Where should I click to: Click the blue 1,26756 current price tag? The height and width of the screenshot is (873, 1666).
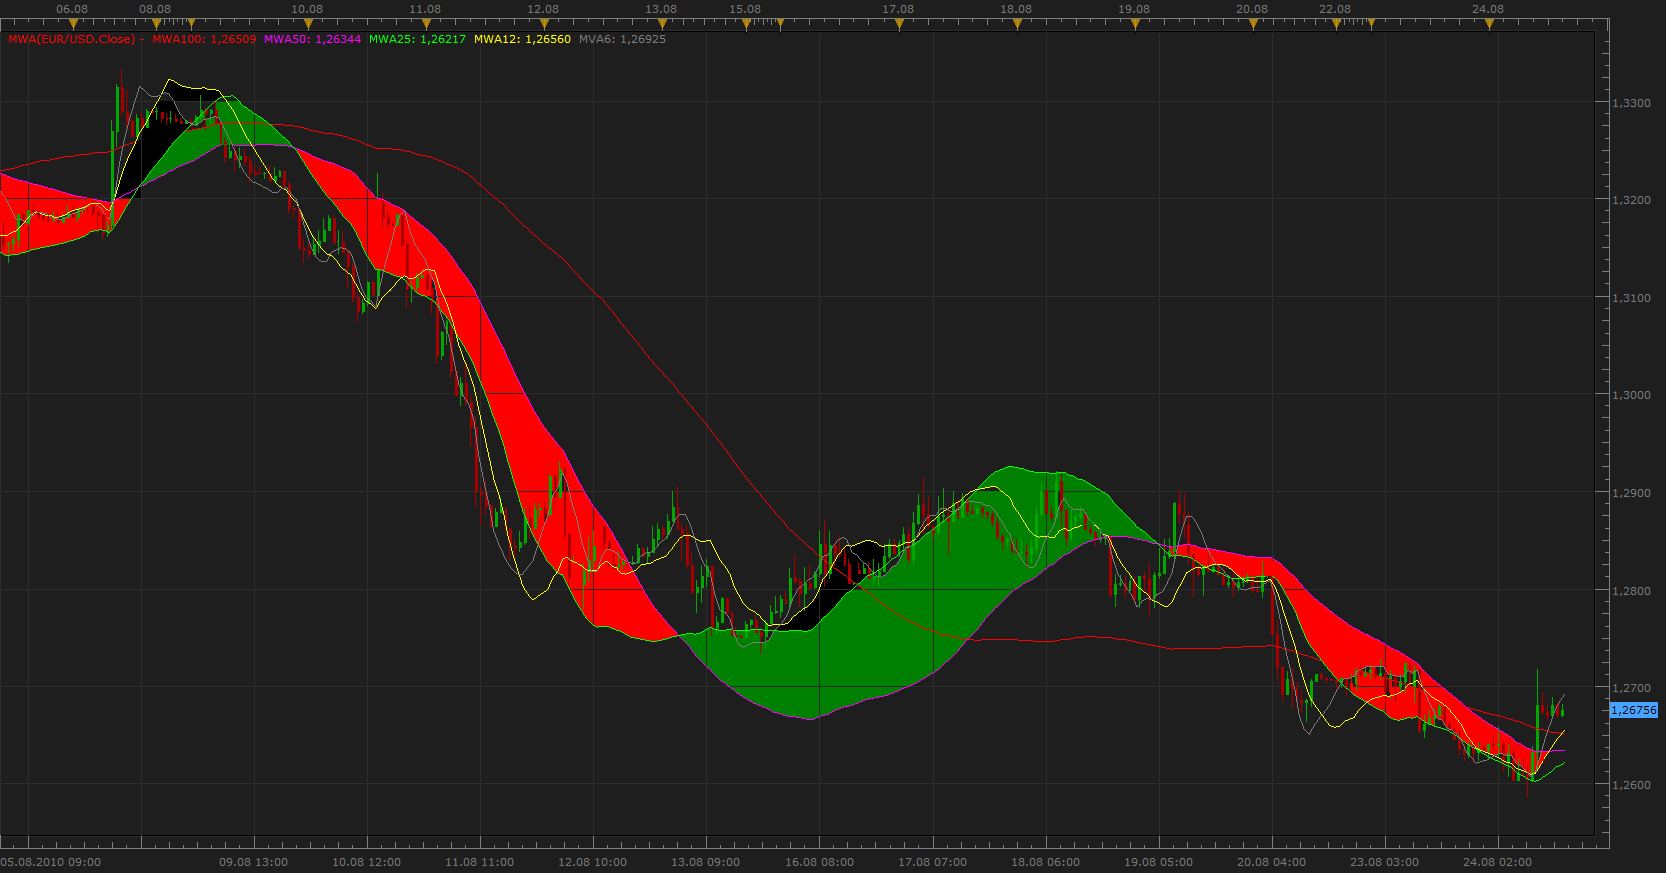tap(1634, 710)
